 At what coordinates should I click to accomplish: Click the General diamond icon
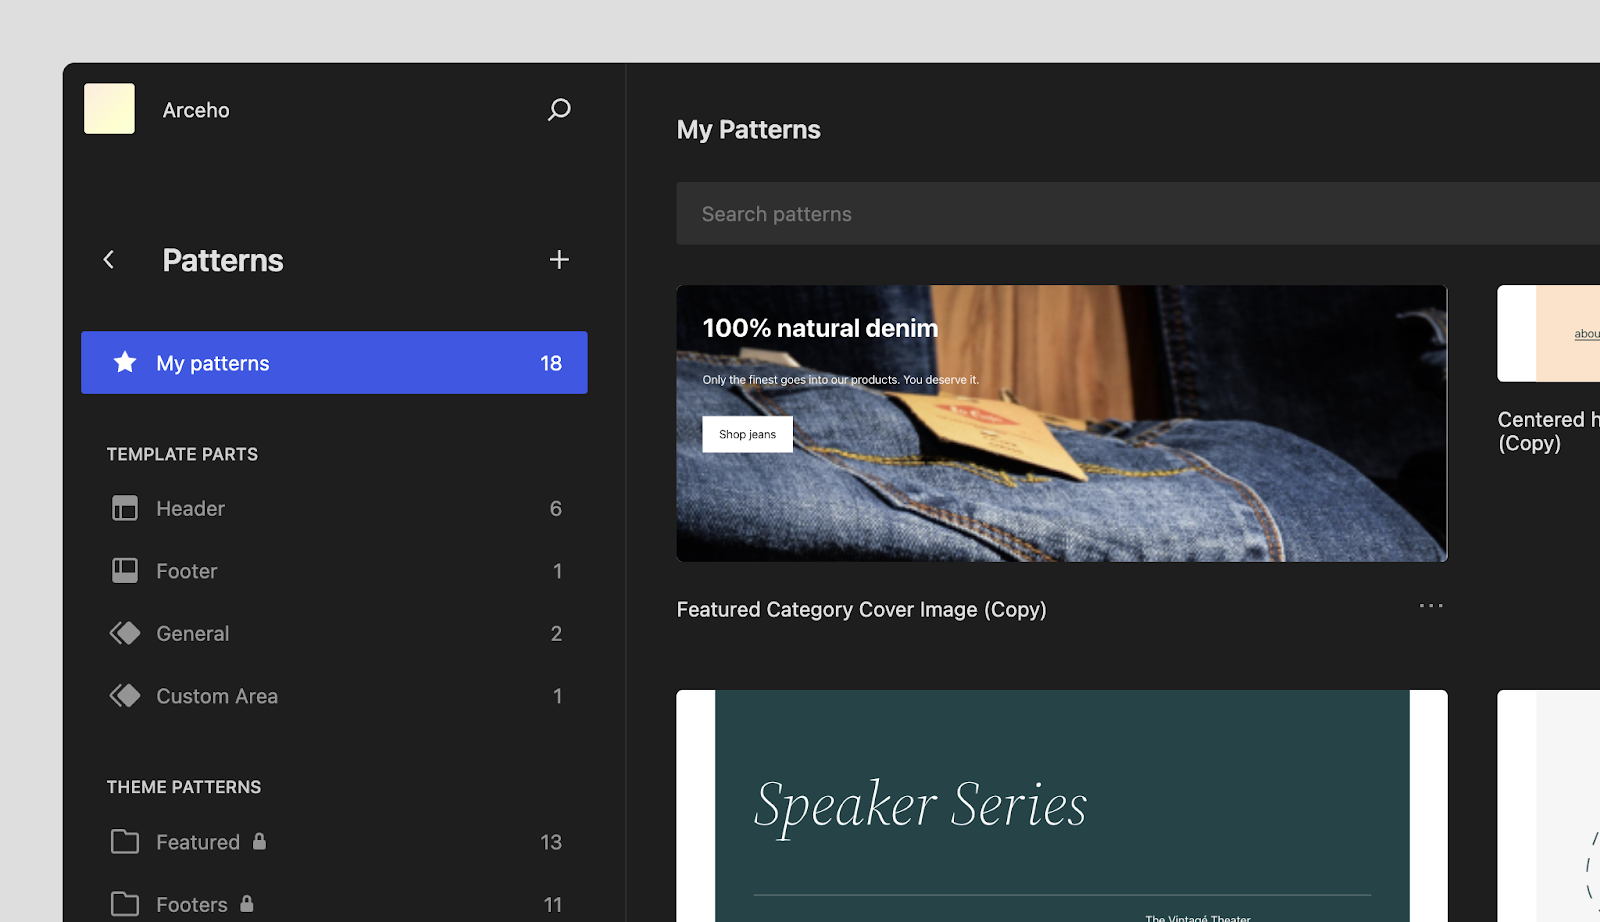(x=125, y=633)
